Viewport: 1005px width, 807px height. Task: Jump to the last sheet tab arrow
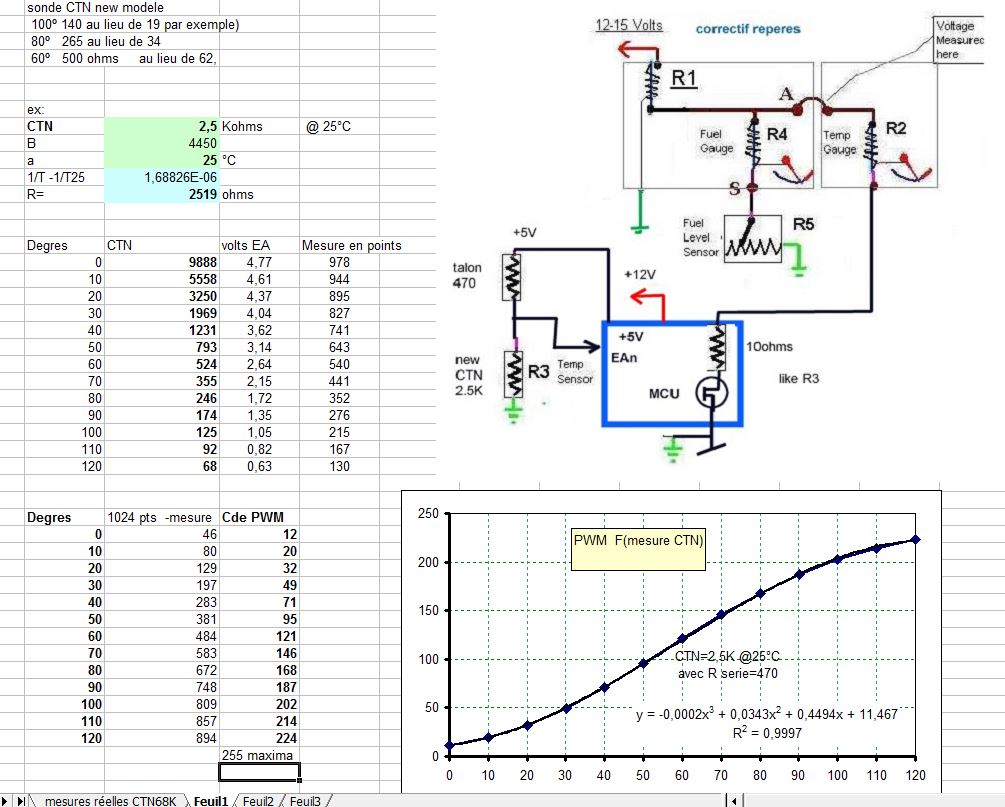pyautogui.click(x=21, y=801)
